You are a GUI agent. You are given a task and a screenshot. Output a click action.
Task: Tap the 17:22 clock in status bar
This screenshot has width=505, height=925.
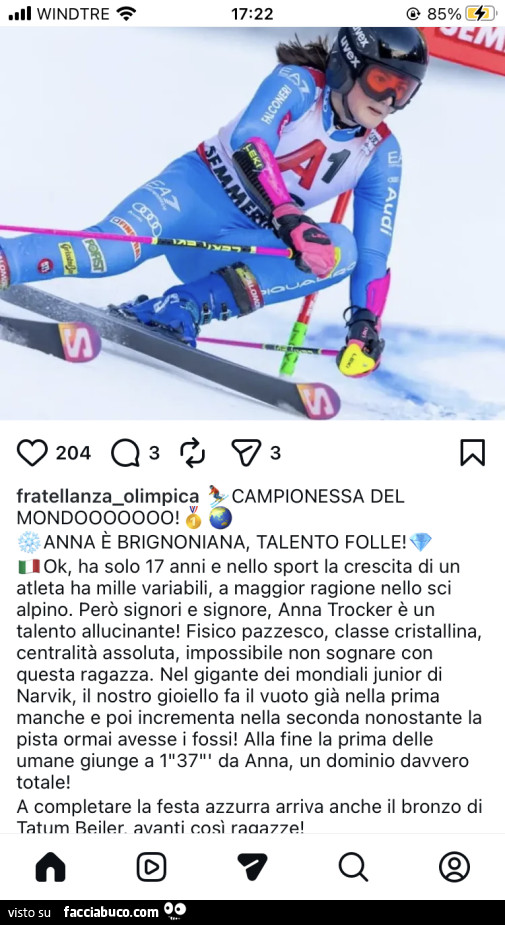252,14
